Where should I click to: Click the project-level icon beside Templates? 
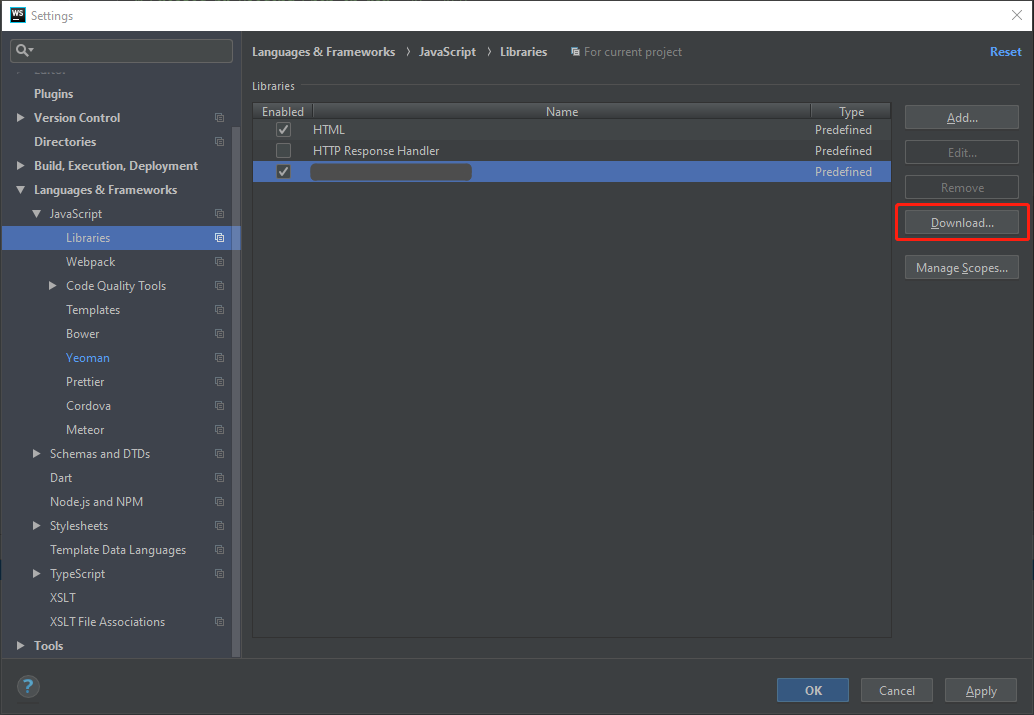click(220, 310)
